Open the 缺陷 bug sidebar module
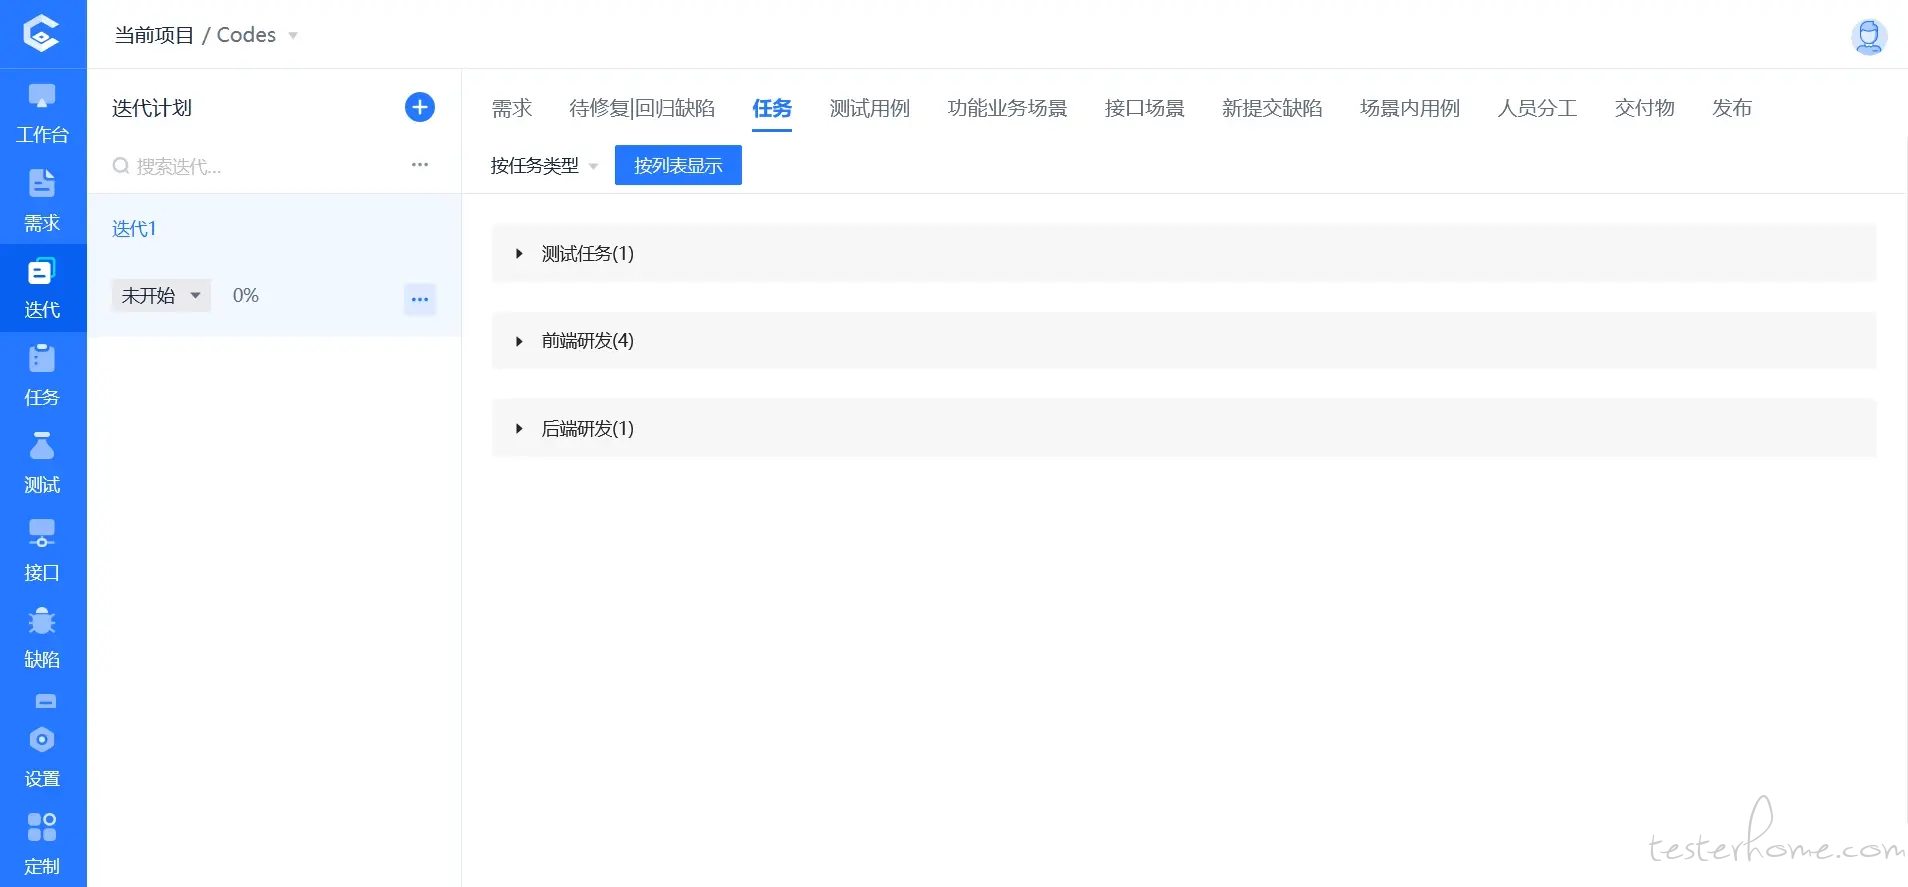The image size is (1908, 887). [x=42, y=638]
